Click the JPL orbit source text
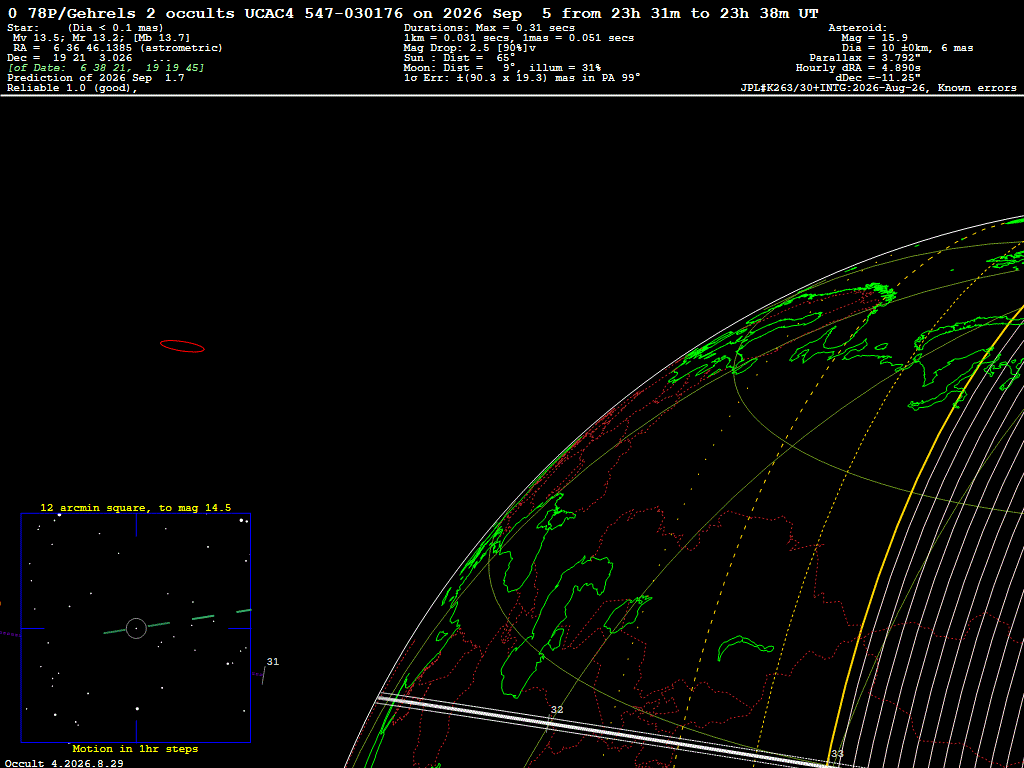The width and height of the screenshot is (1024, 768). coord(878,88)
